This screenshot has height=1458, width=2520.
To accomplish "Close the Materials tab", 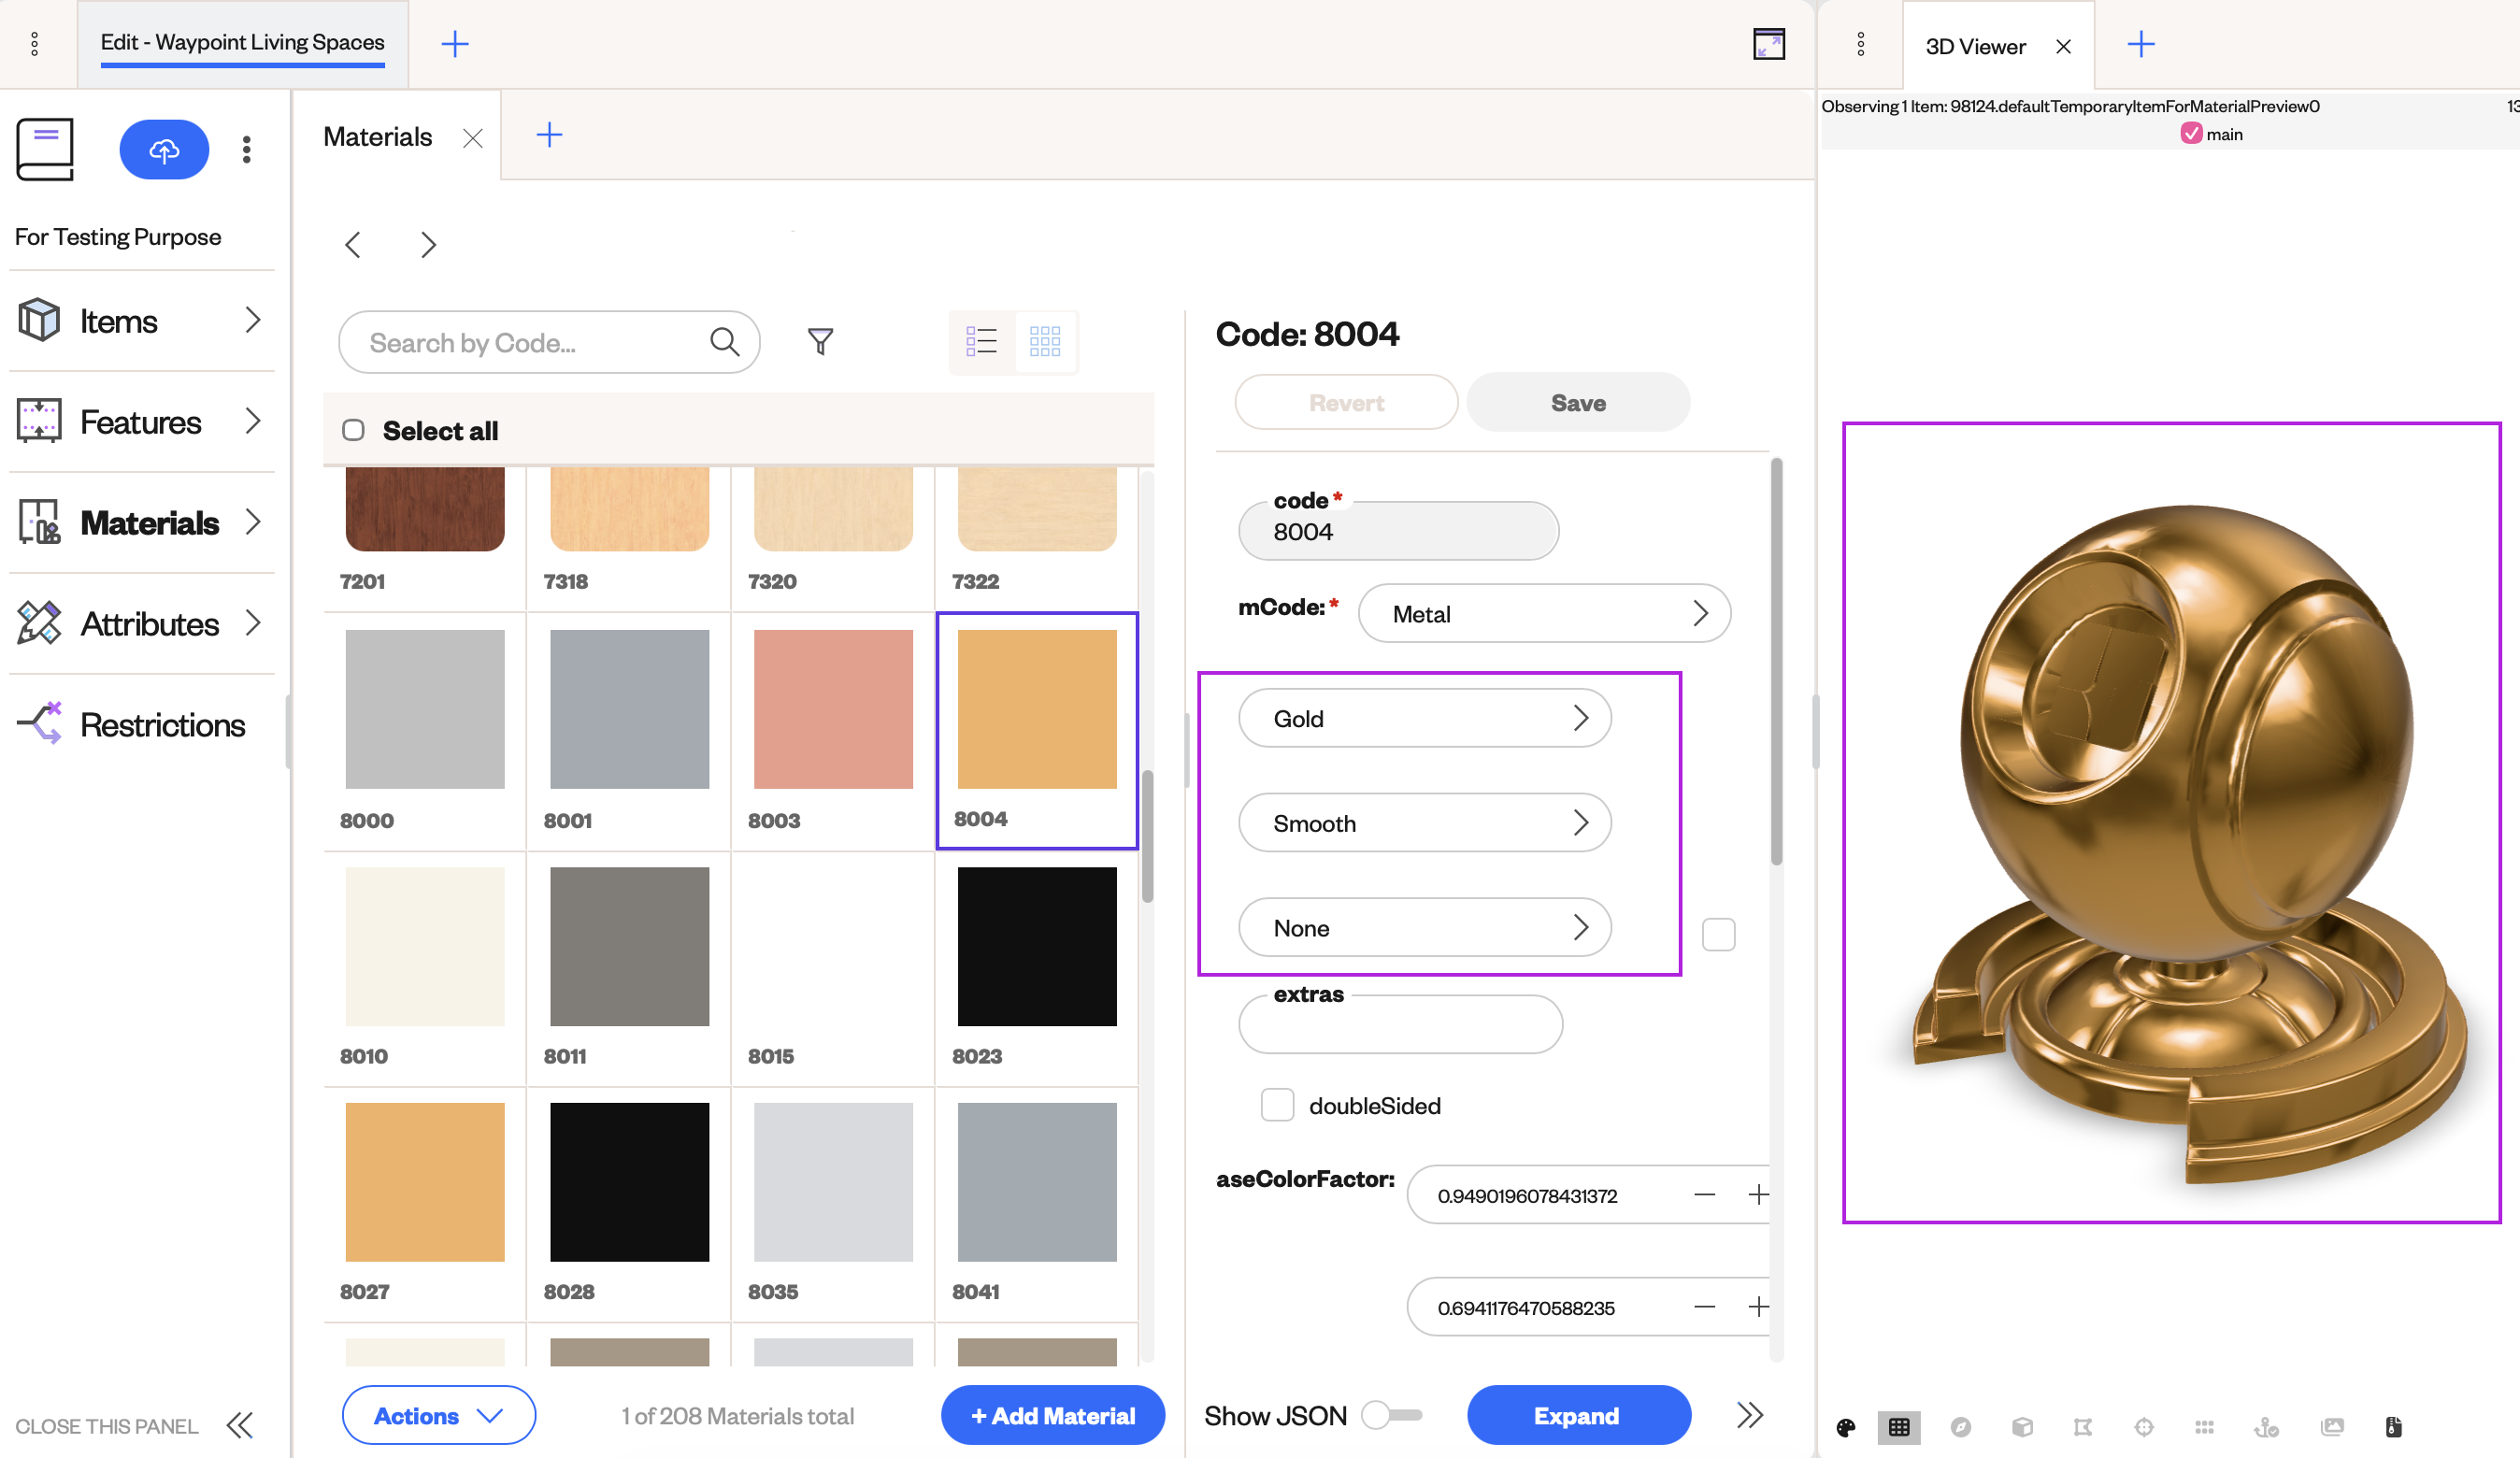I will (x=473, y=138).
